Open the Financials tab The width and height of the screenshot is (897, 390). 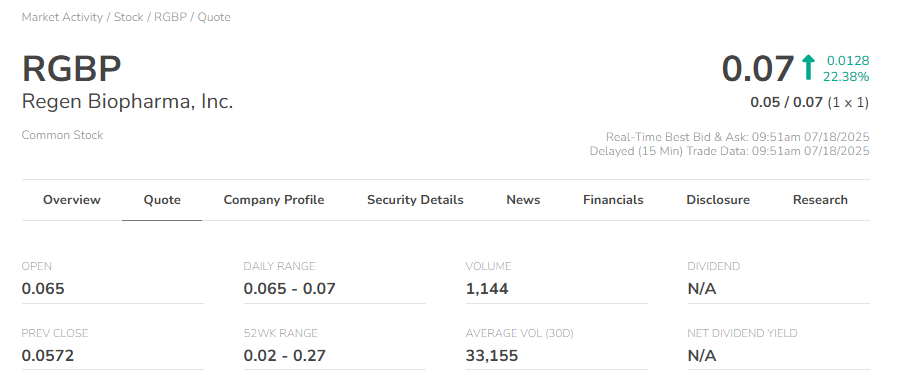(x=613, y=200)
